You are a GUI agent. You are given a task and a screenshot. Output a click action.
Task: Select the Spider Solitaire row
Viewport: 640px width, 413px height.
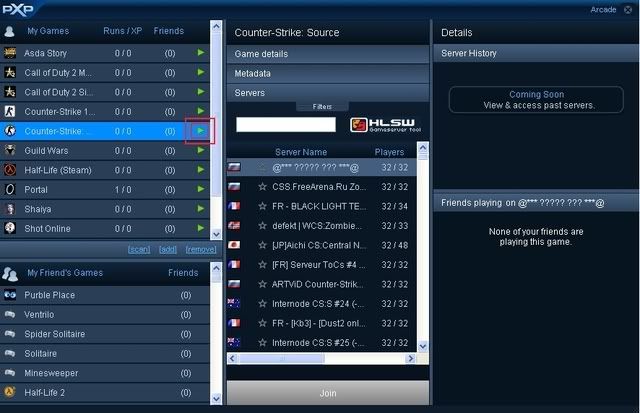click(x=105, y=334)
